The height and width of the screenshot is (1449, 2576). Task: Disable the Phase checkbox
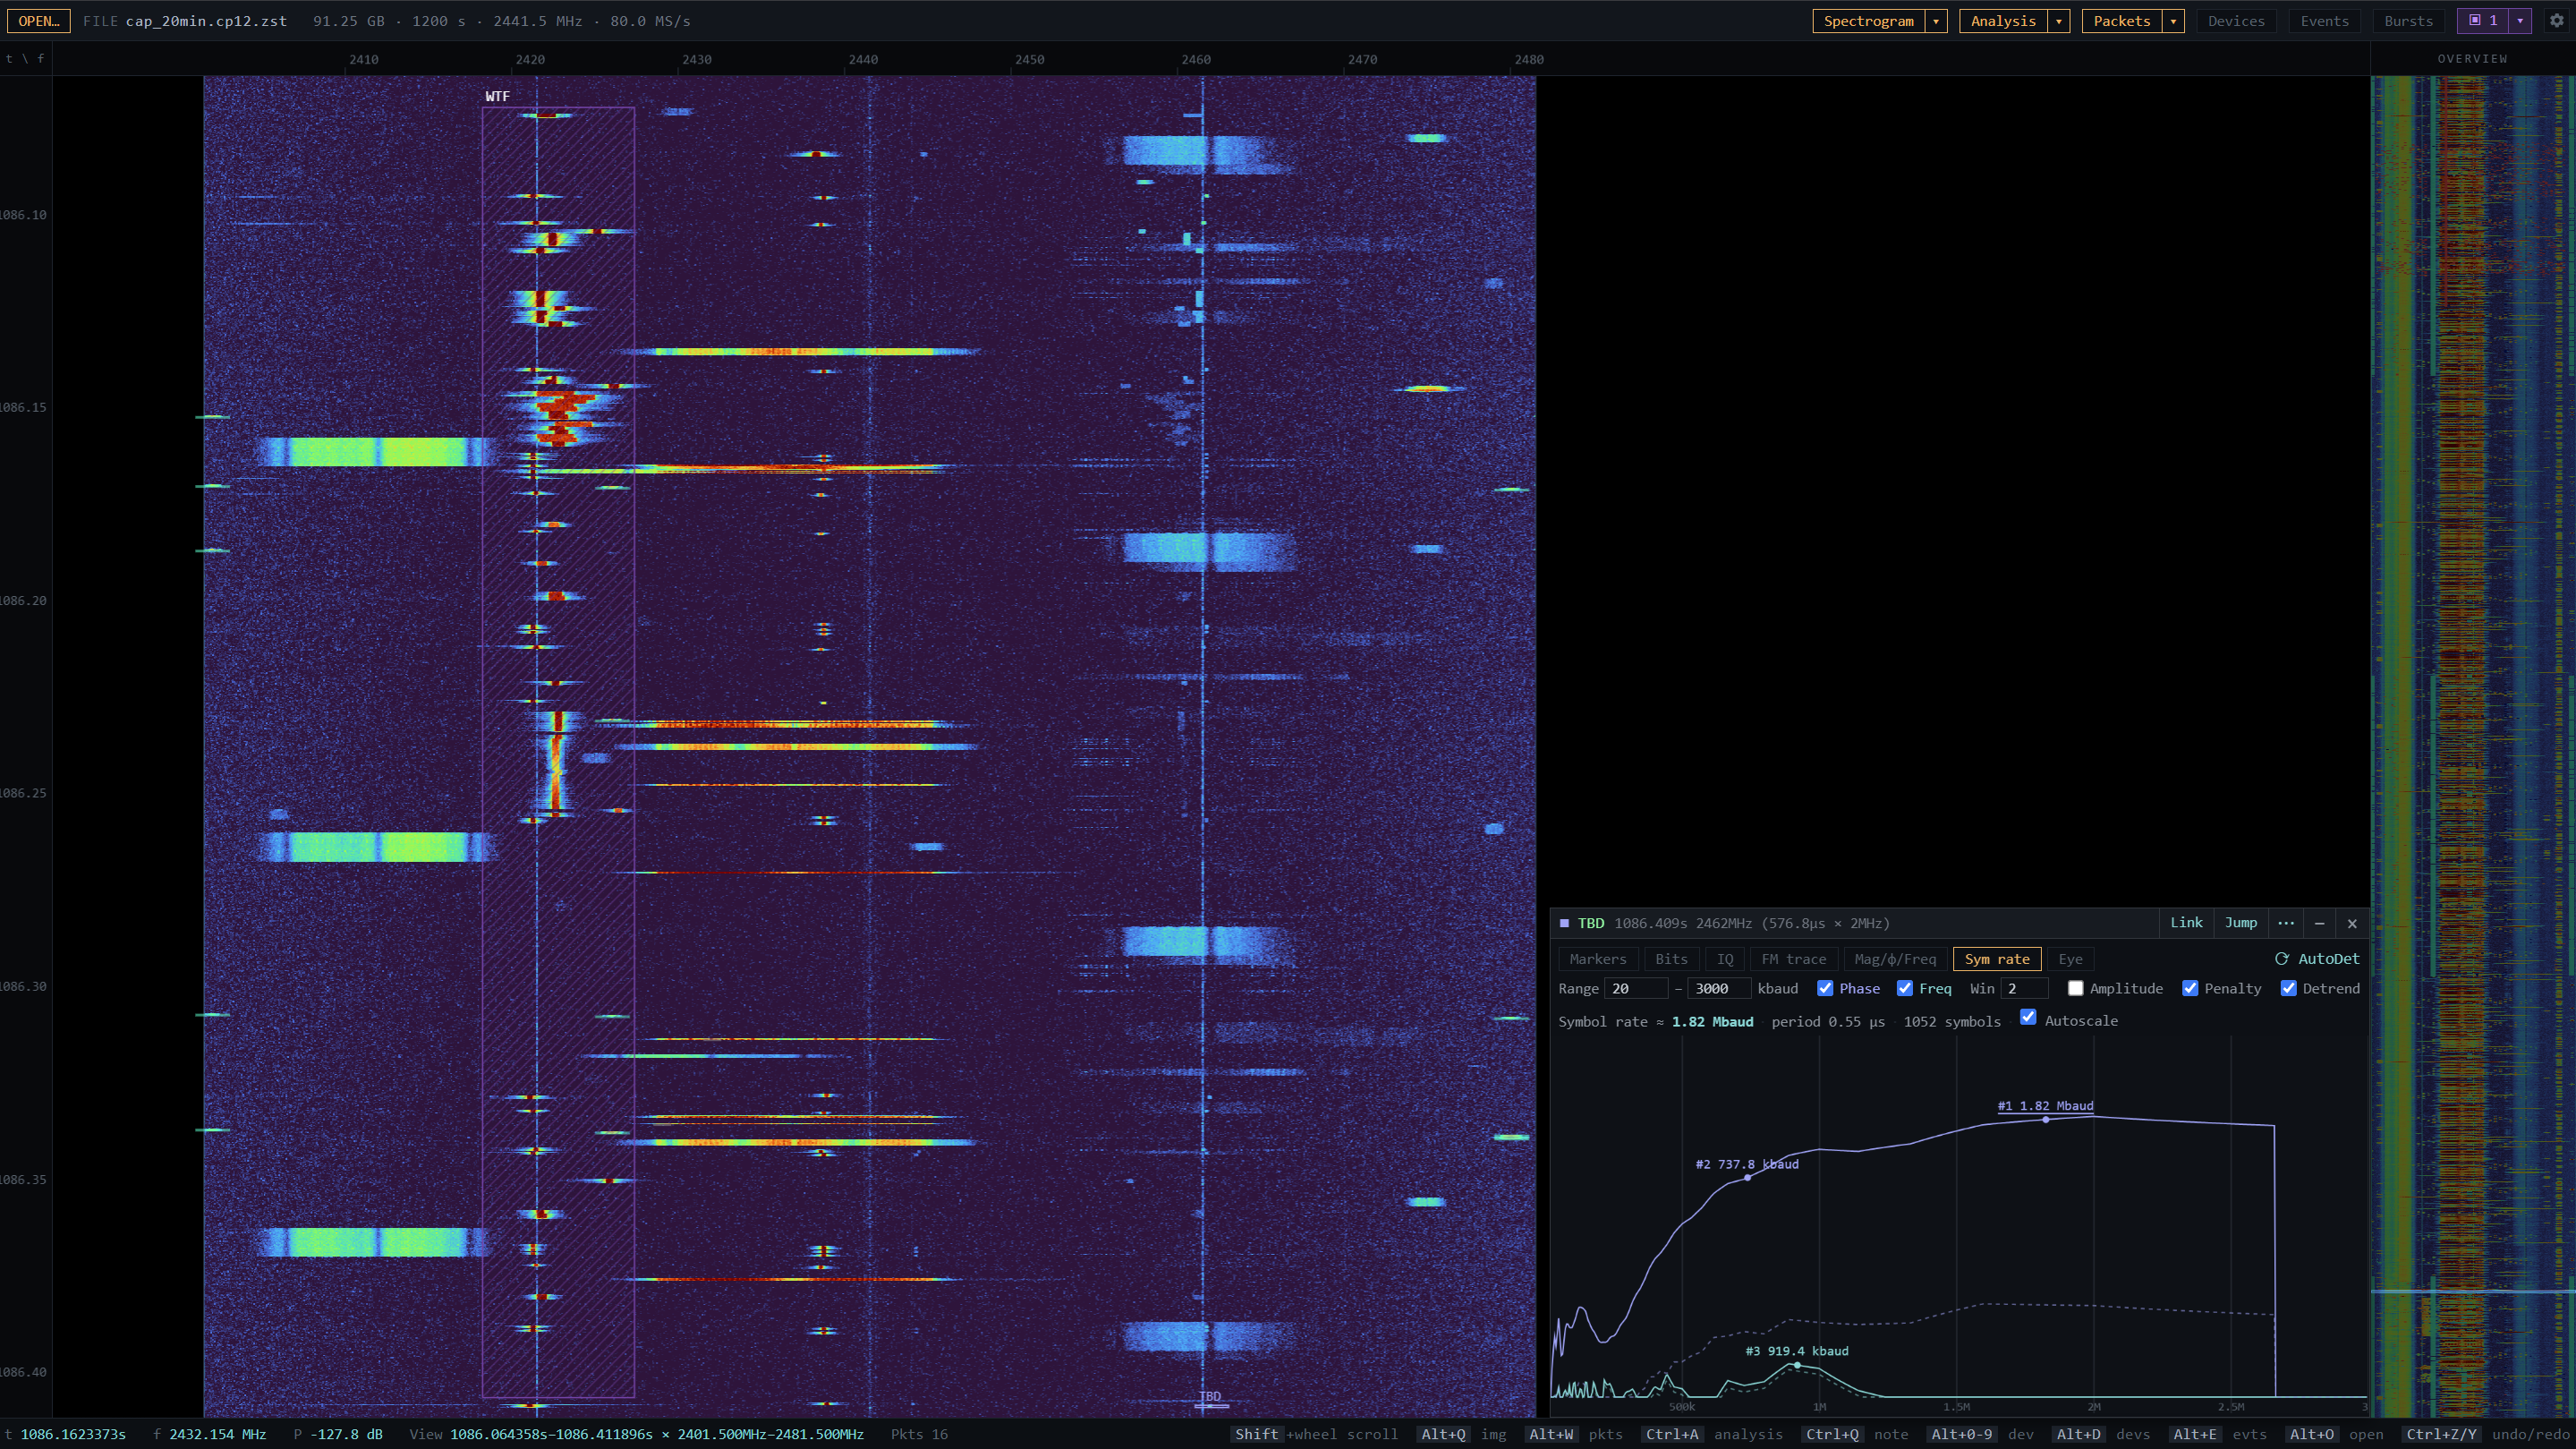pyautogui.click(x=1825, y=989)
